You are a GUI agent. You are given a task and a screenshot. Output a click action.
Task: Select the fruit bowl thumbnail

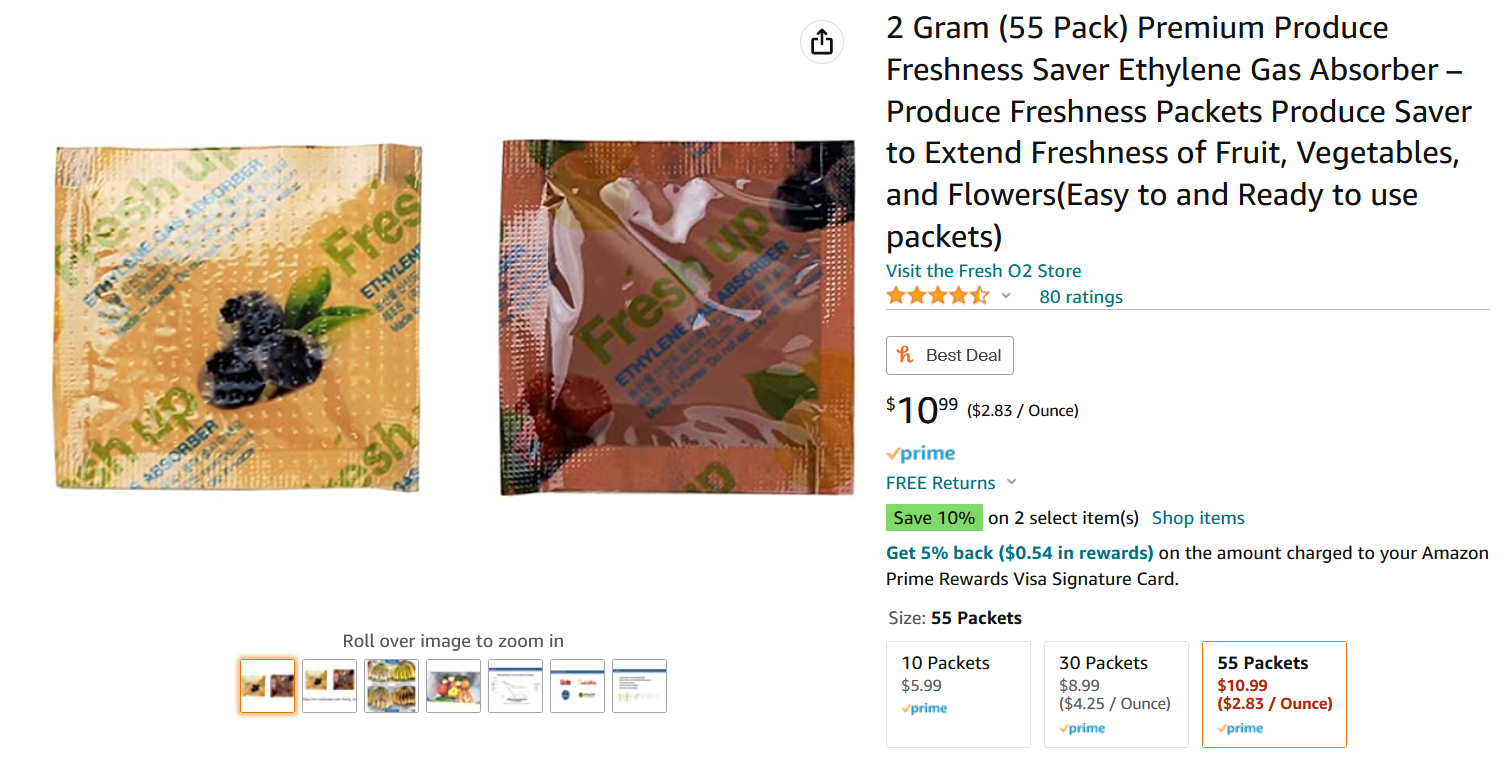(454, 686)
